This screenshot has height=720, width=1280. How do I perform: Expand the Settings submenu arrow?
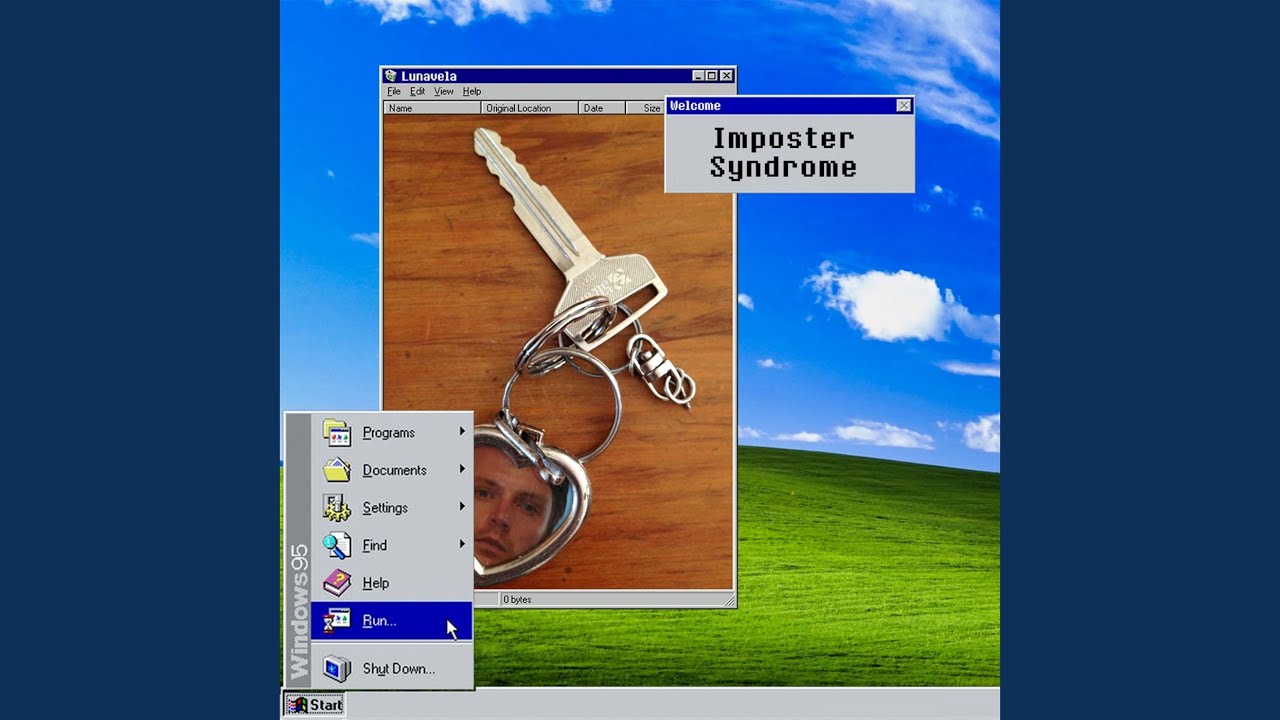pos(462,507)
